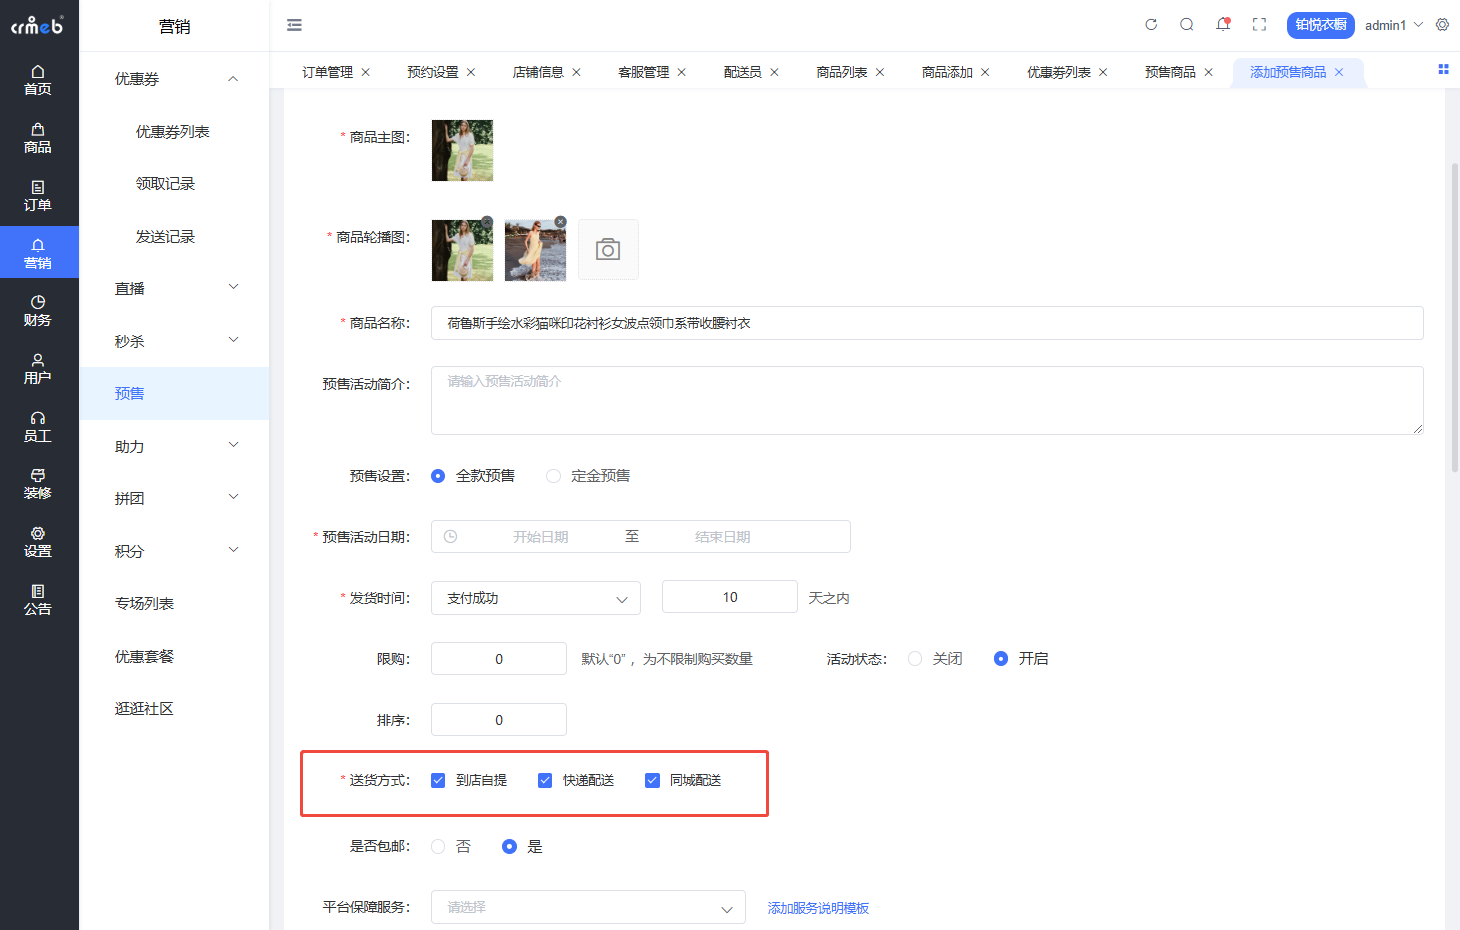Image resolution: width=1460 pixels, height=930 pixels.
Task: Click the 商品名称 input field
Action: [x=927, y=323]
